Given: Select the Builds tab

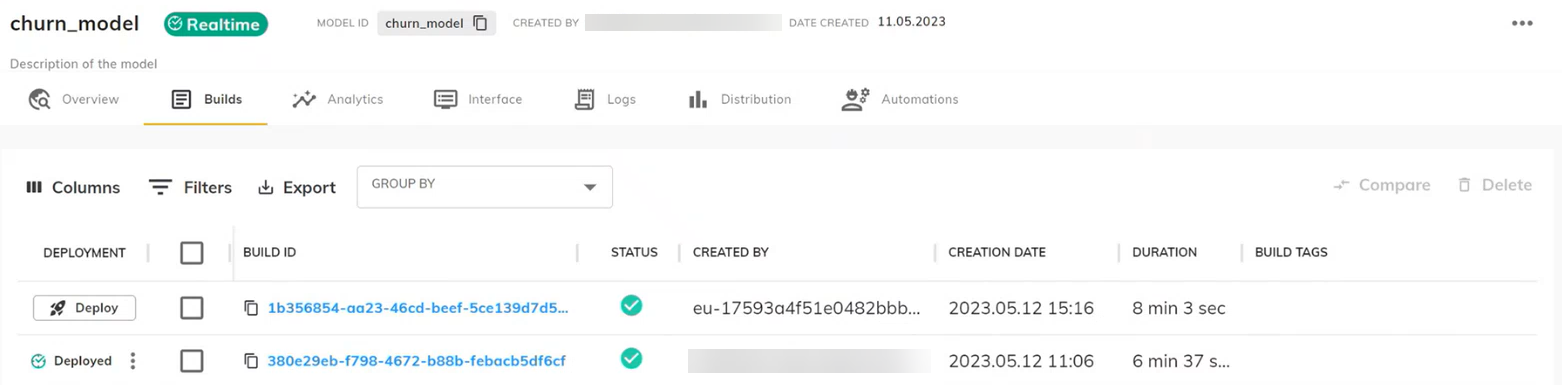Looking at the screenshot, I should (x=206, y=99).
